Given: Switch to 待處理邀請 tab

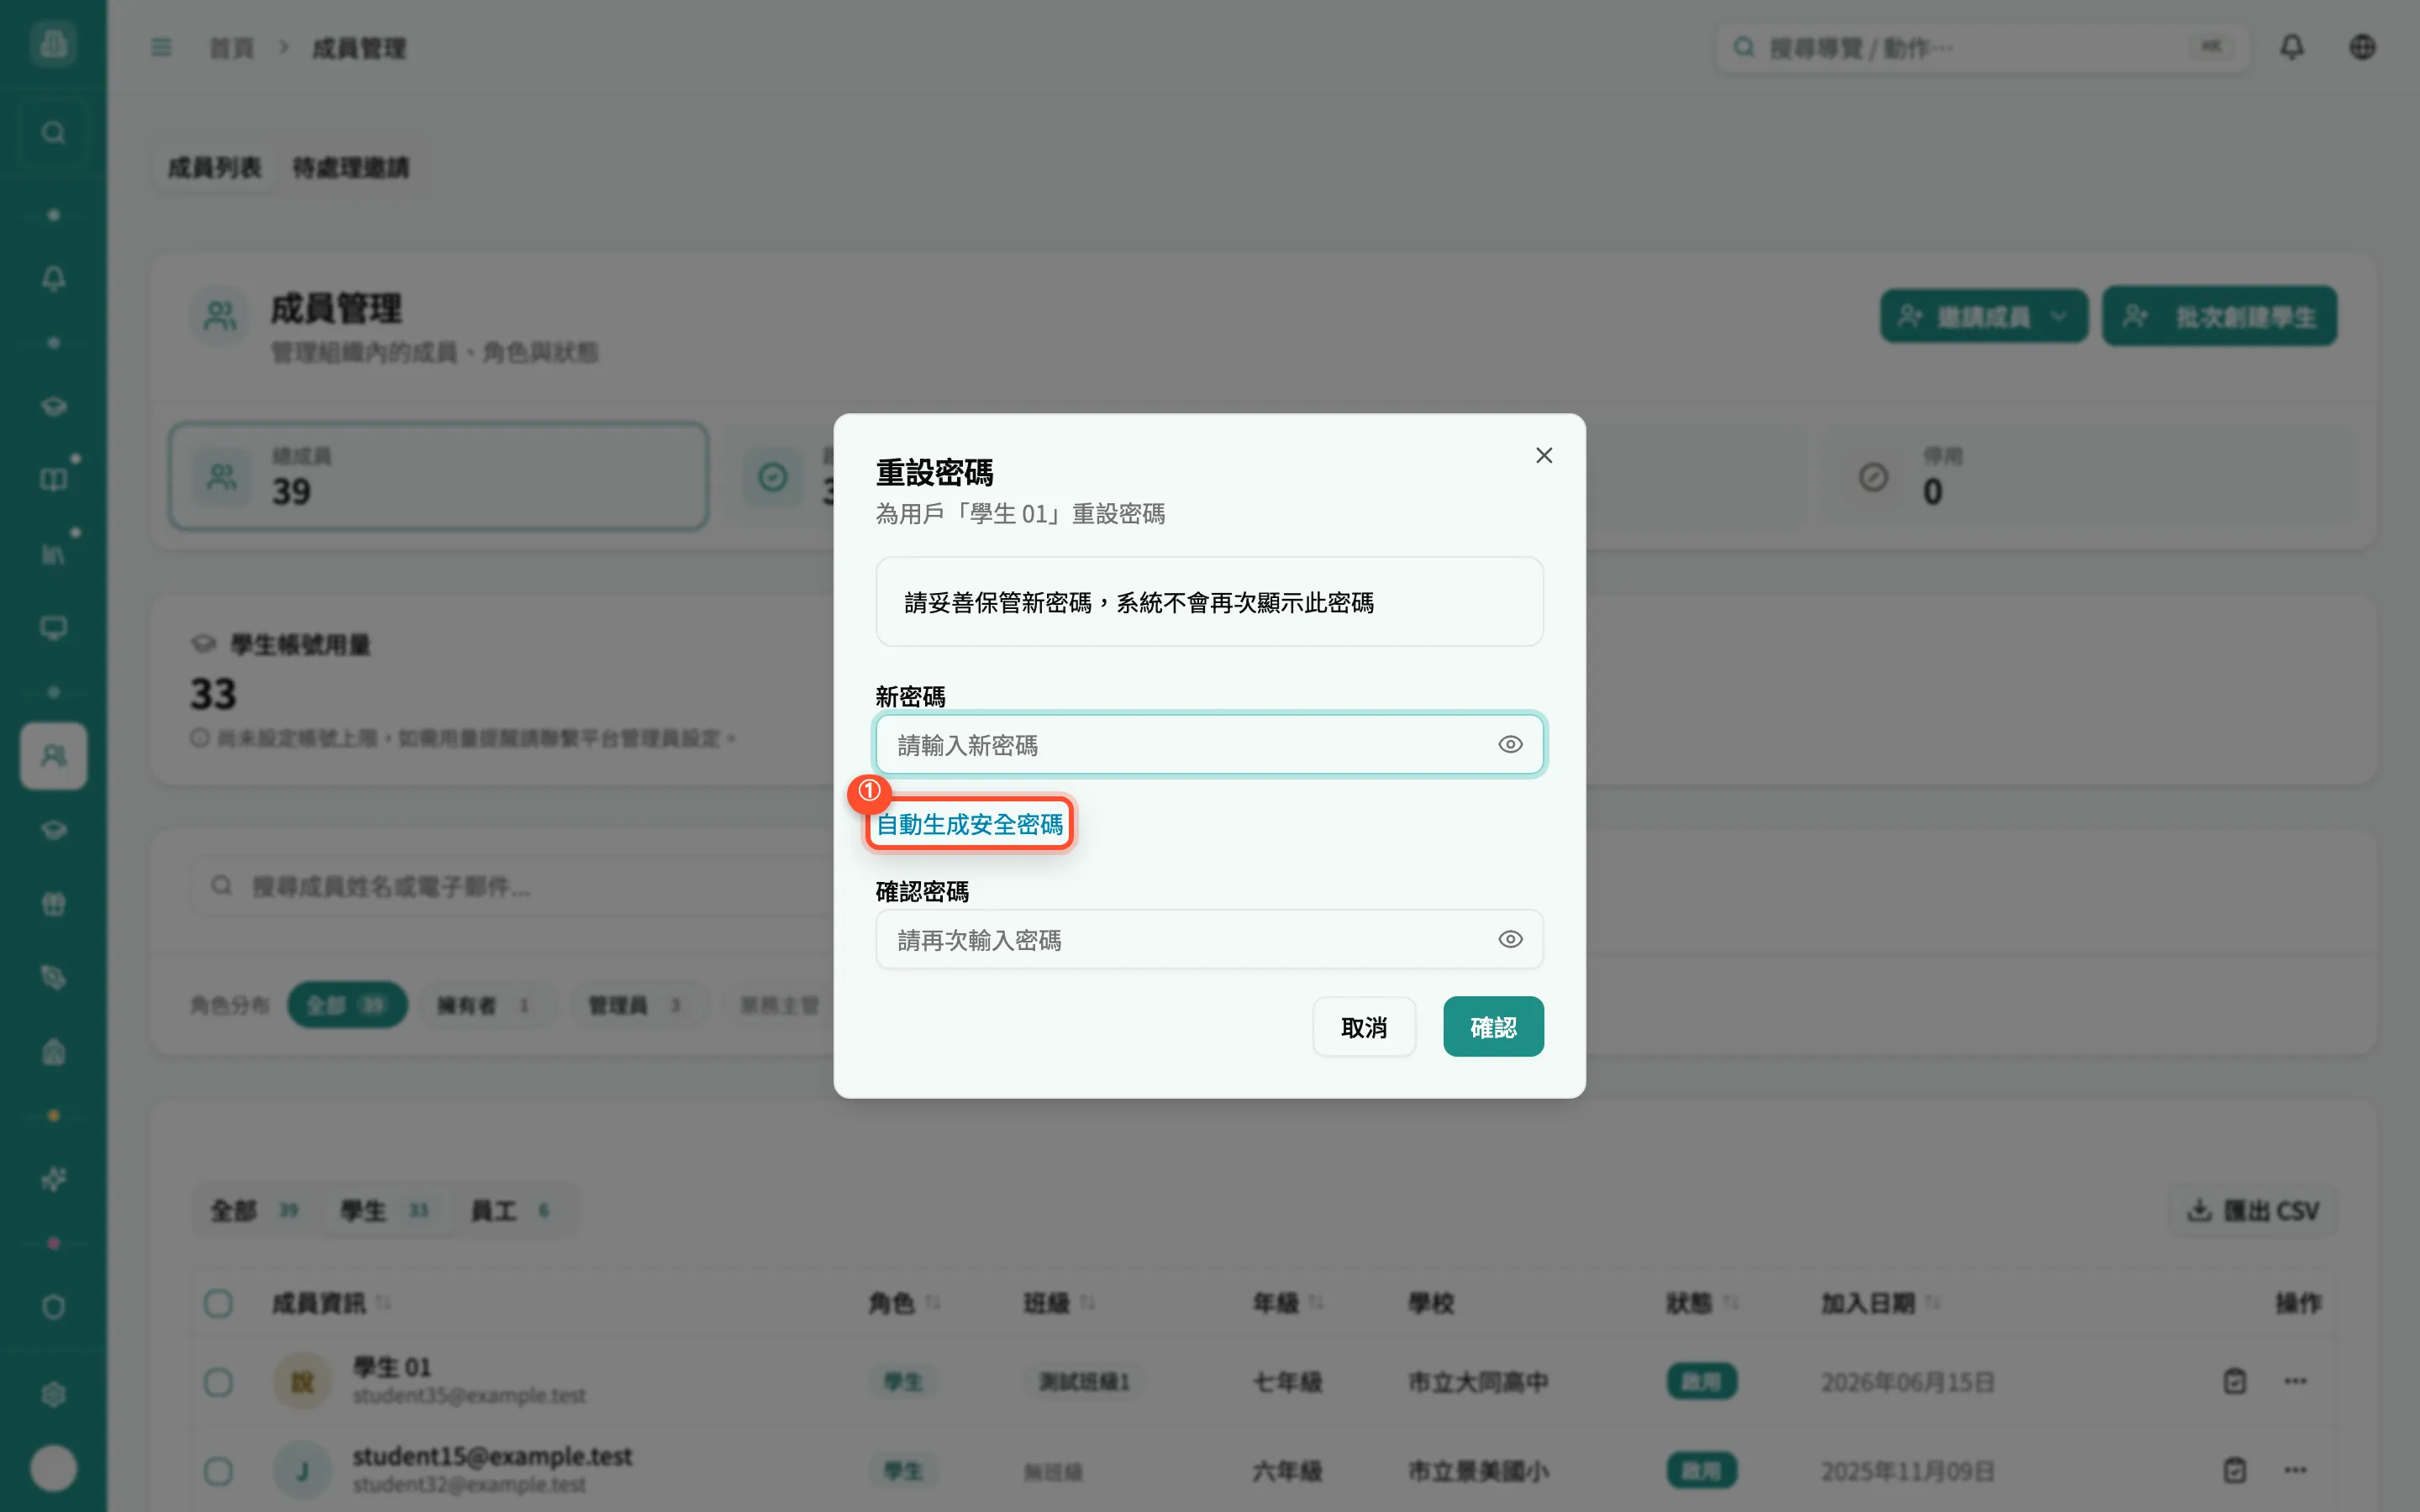Looking at the screenshot, I should click(350, 167).
